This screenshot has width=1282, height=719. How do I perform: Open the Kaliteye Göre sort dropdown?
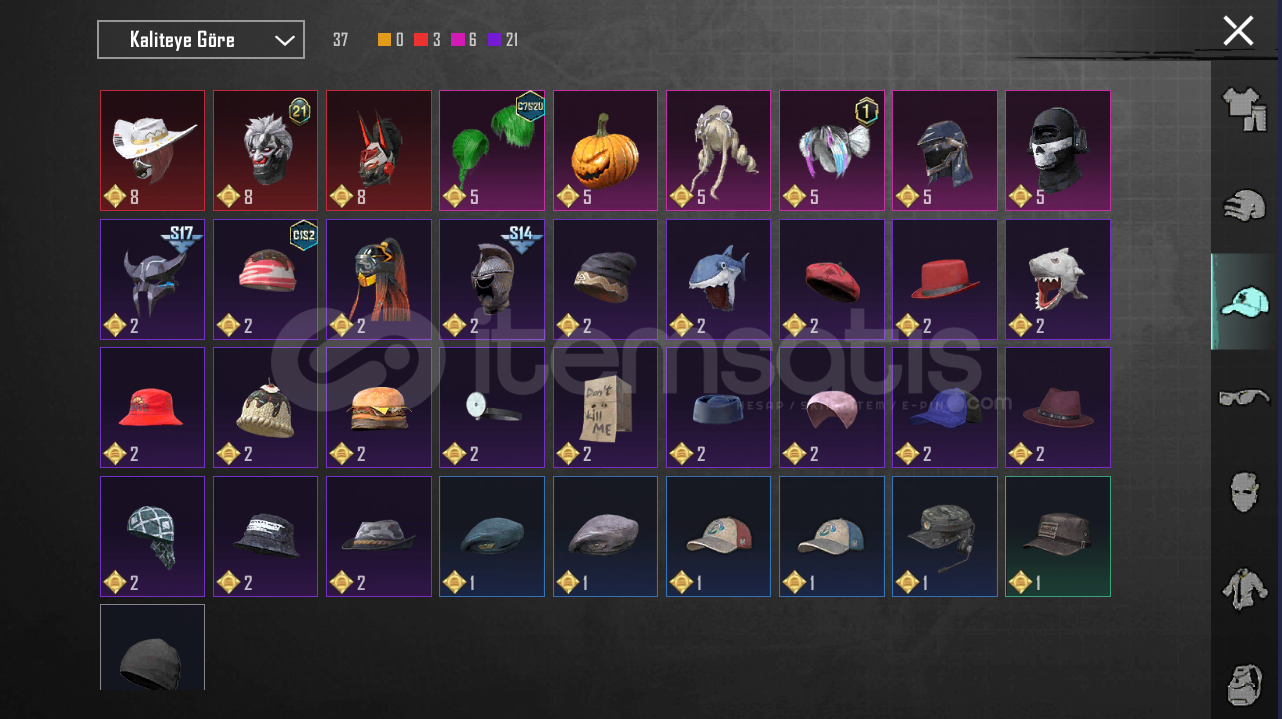pos(201,40)
